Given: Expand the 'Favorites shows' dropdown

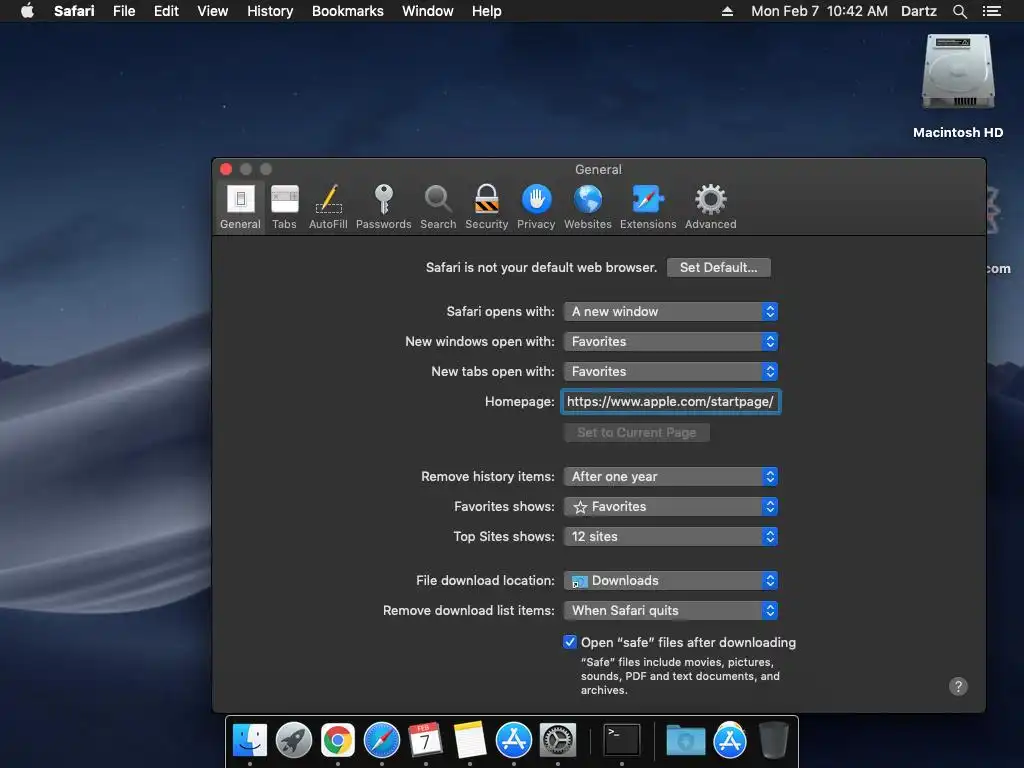Looking at the screenshot, I should point(671,507).
